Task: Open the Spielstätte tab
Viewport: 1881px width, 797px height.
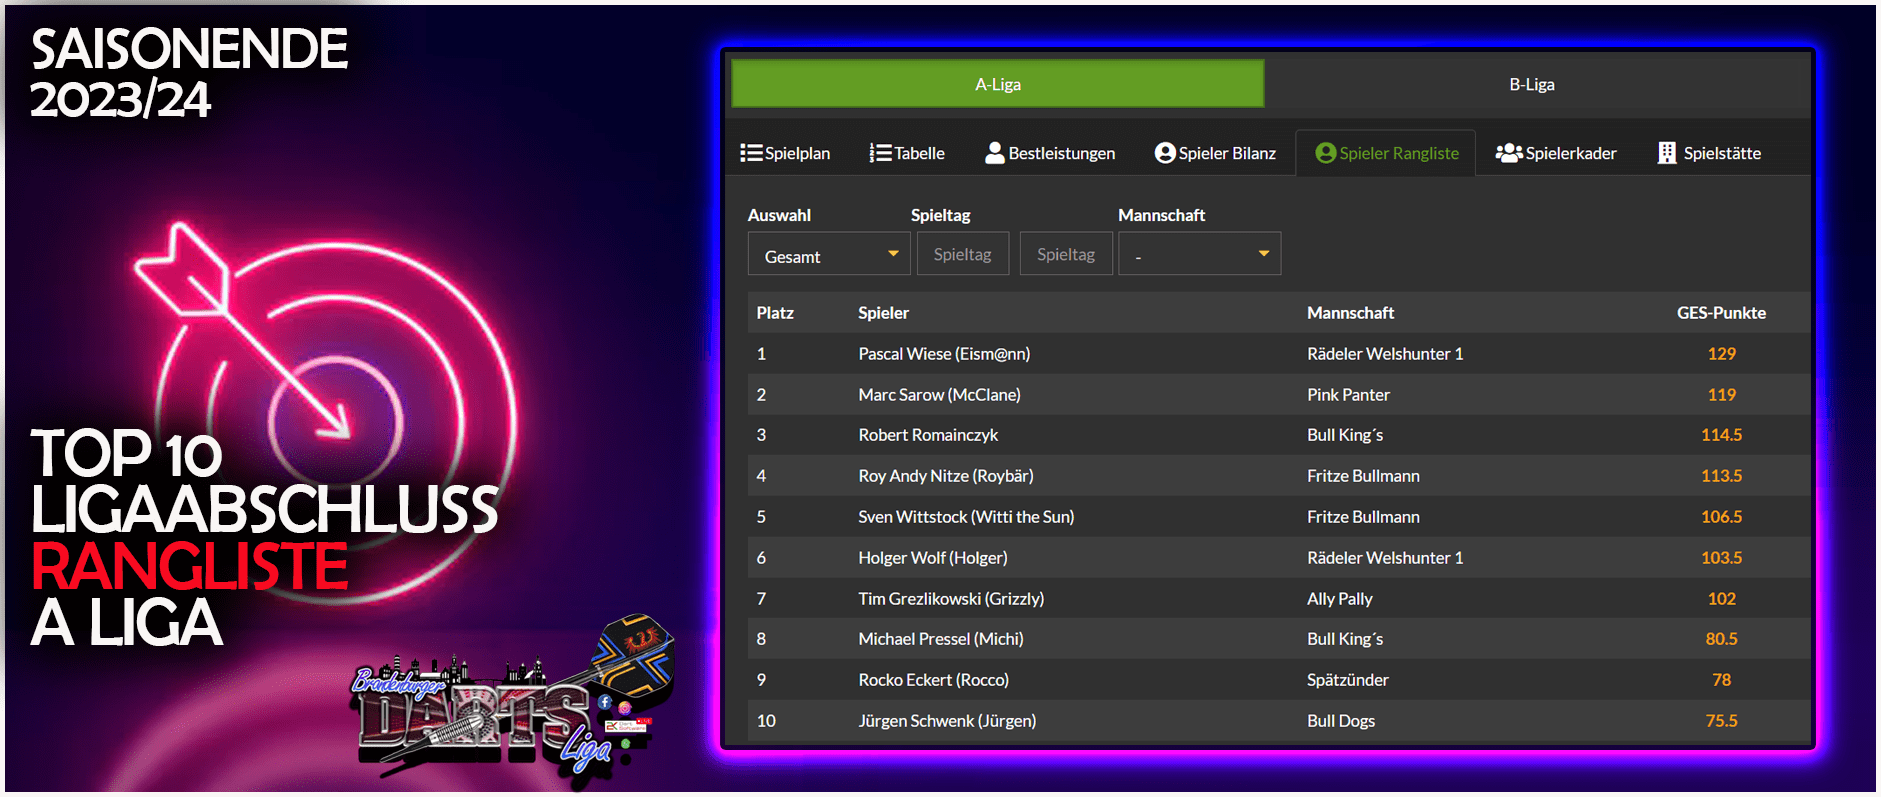Action: tap(1710, 153)
